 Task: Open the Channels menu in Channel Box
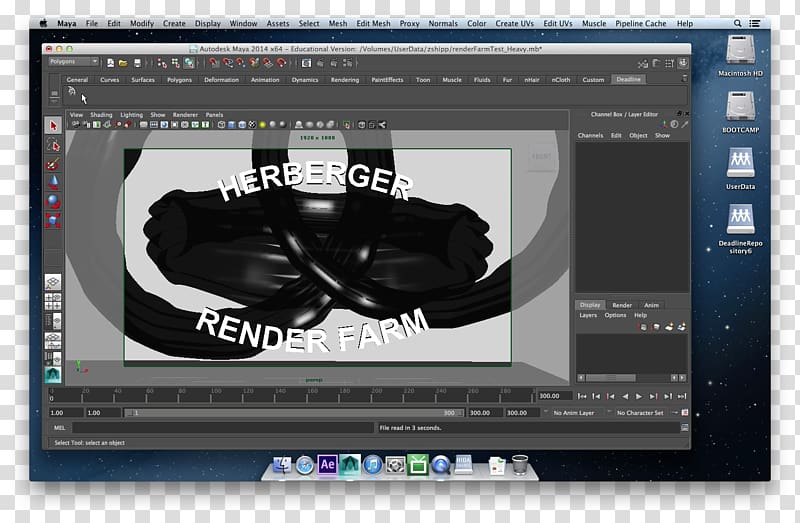pyautogui.click(x=590, y=136)
